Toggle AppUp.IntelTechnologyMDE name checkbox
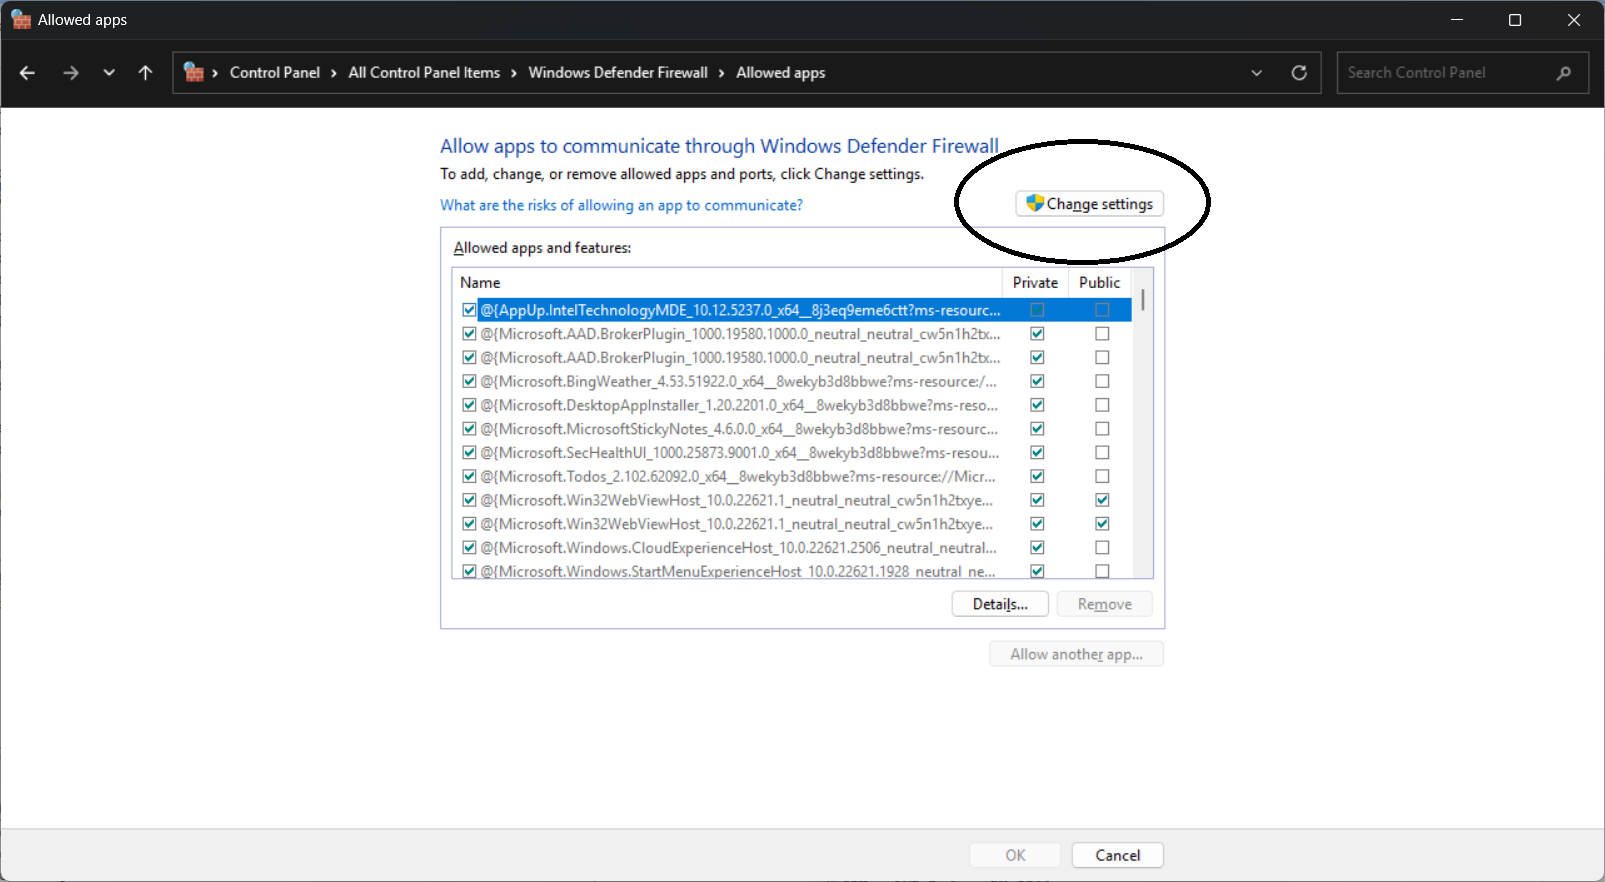This screenshot has width=1605, height=882. 469,310
